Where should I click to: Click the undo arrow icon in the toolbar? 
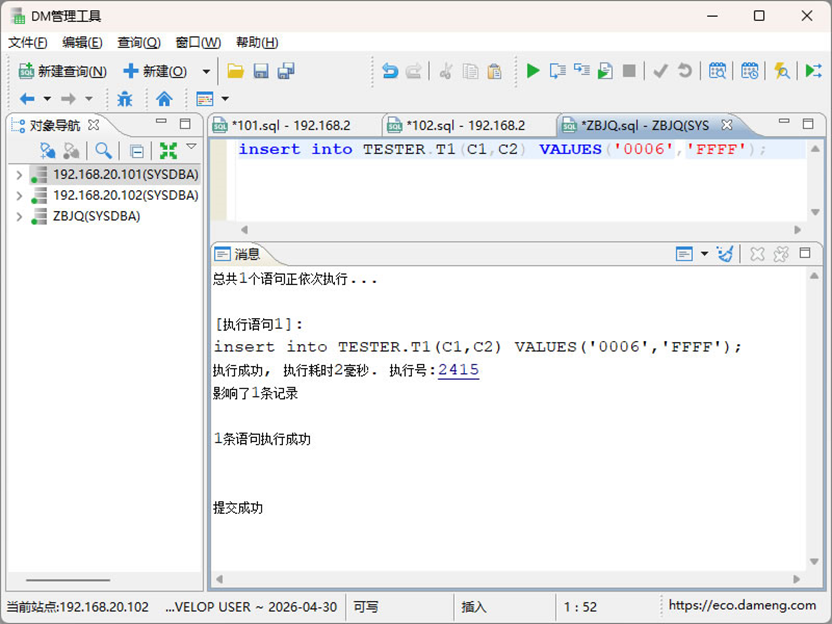click(391, 72)
